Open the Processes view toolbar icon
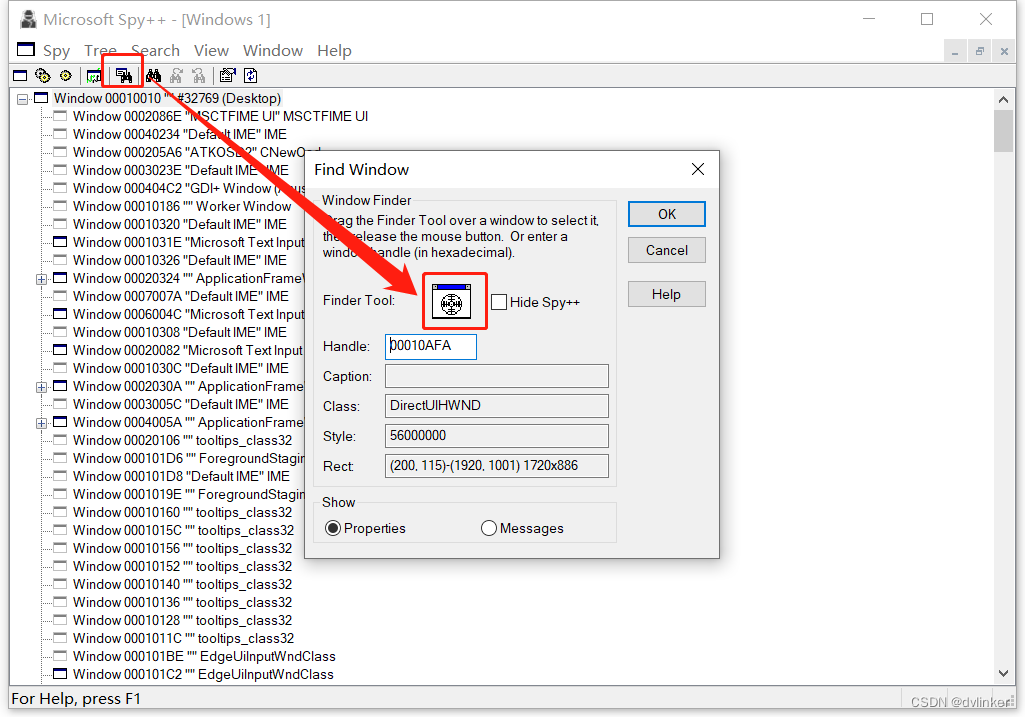 coord(43,76)
